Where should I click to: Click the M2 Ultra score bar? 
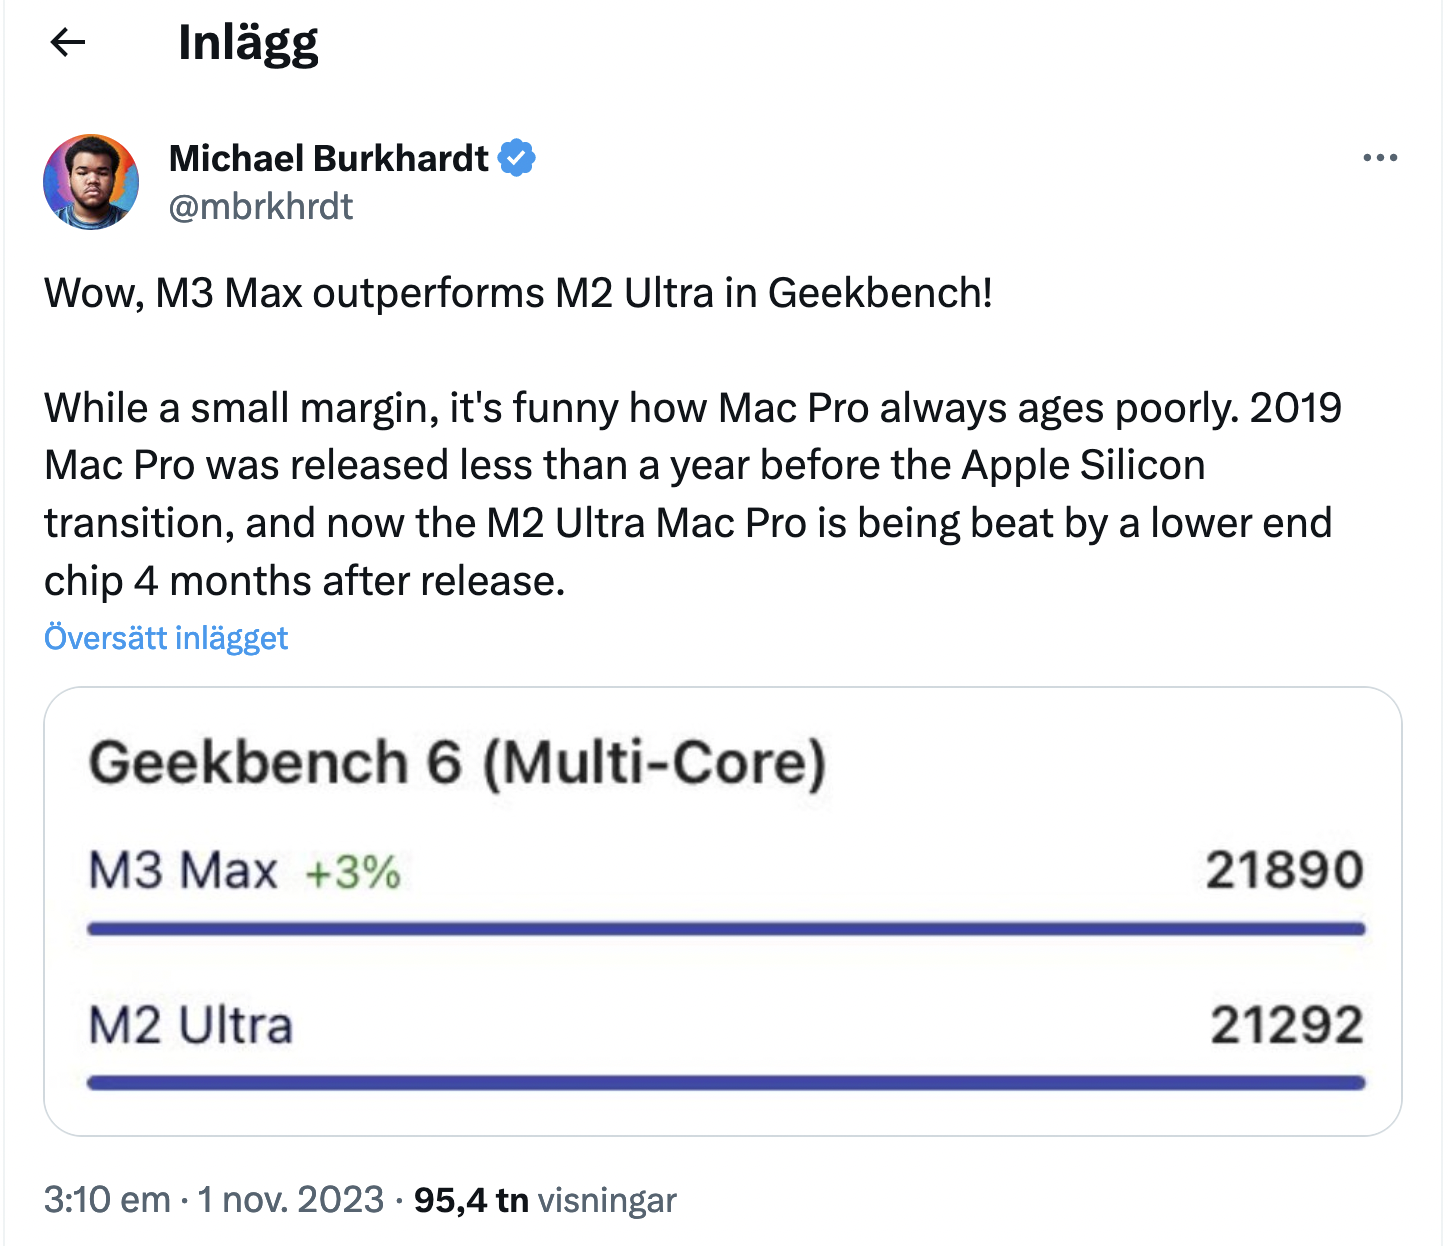pos(726,1083)
